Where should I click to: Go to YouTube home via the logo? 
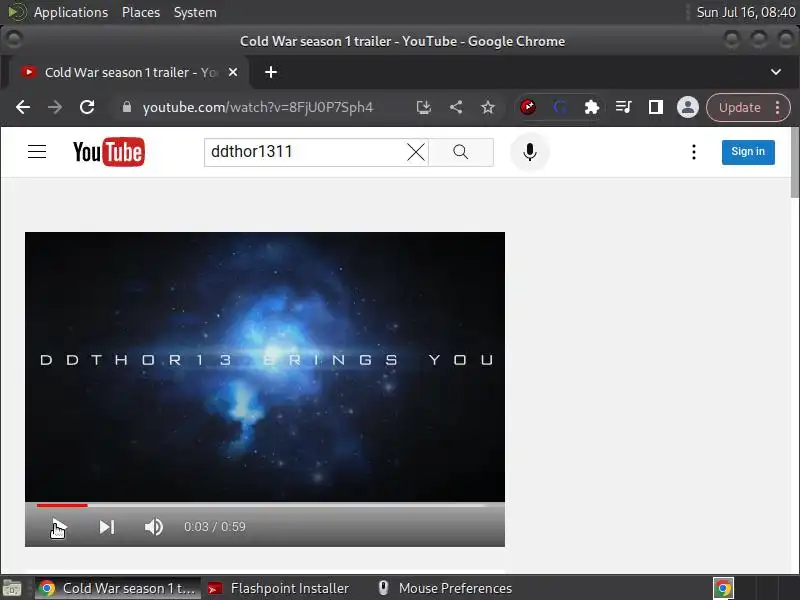pyautogui.click(x=109, y=152)
